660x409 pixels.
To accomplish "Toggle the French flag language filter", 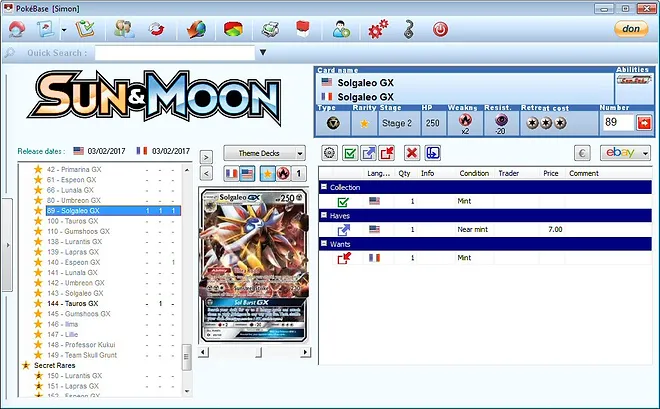I will click(x=231, y=173).
